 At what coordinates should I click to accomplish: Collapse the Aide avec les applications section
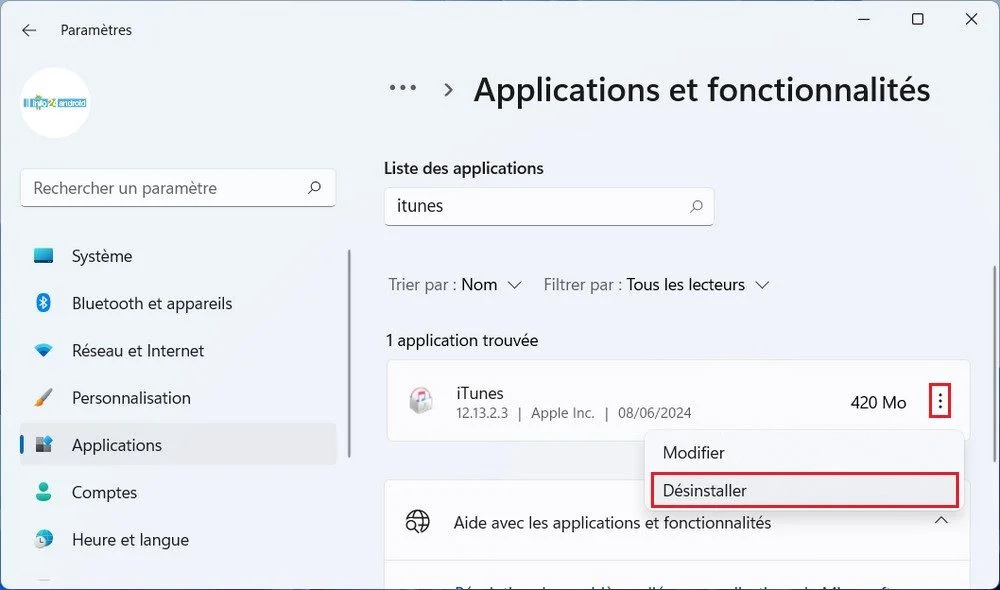[x=940, y=521]
